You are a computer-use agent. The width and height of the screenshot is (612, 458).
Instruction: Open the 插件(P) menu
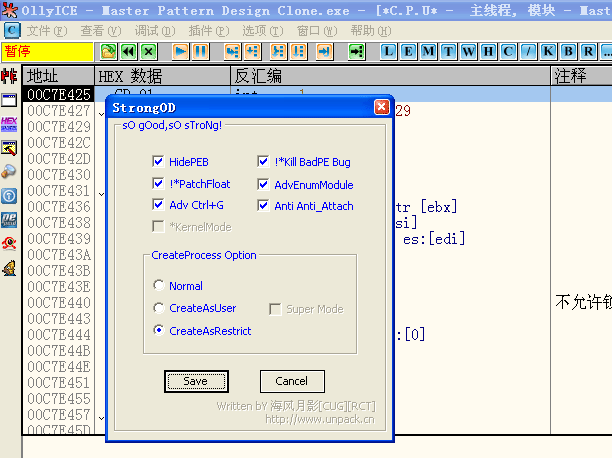click(x=209, y=30)
